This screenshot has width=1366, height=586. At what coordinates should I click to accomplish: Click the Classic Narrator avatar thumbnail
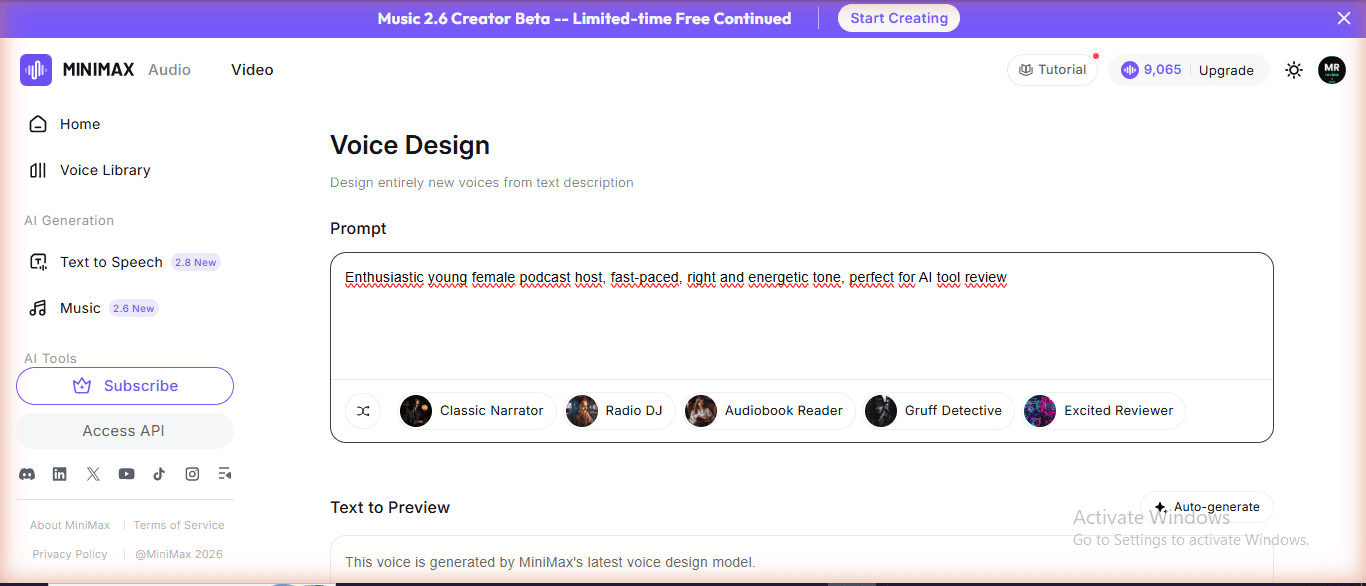(x=416, y=411)
